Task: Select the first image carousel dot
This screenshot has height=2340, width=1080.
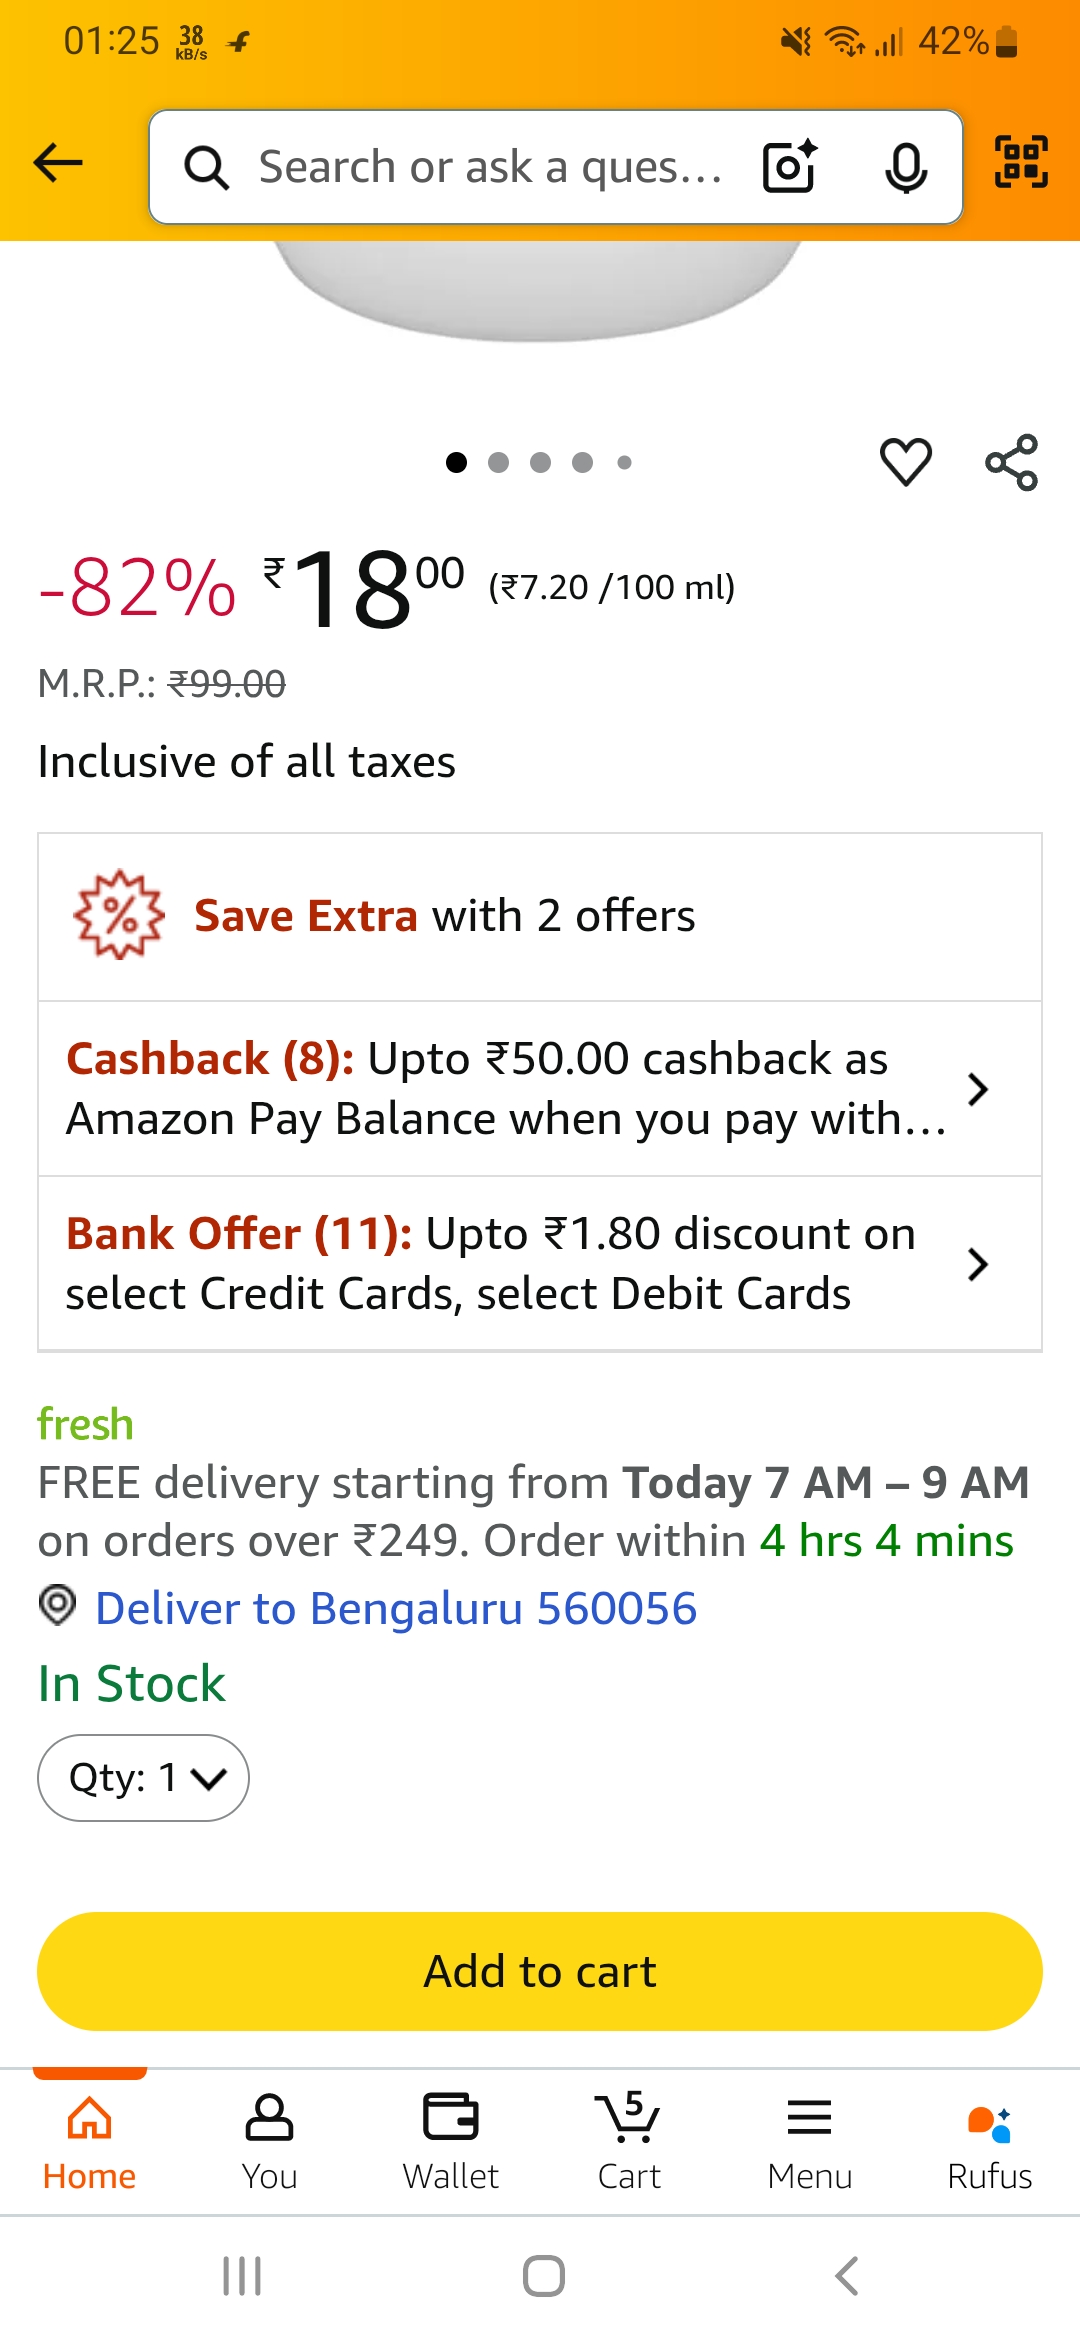Action: coord(458,462)
